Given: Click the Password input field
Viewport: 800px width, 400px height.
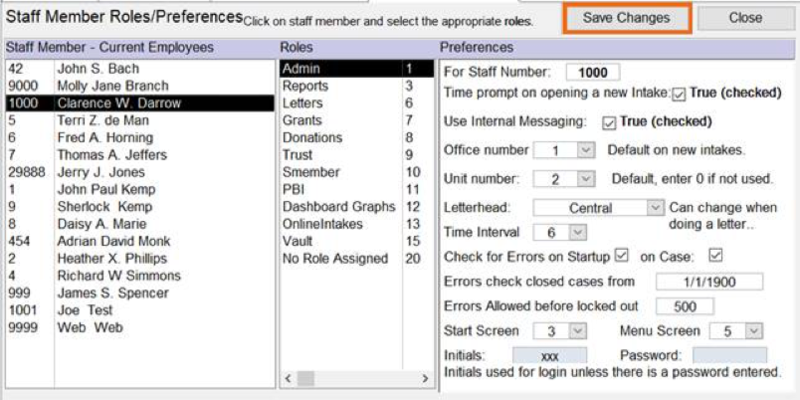Looking at the screenshot, I should pos(729,355).
